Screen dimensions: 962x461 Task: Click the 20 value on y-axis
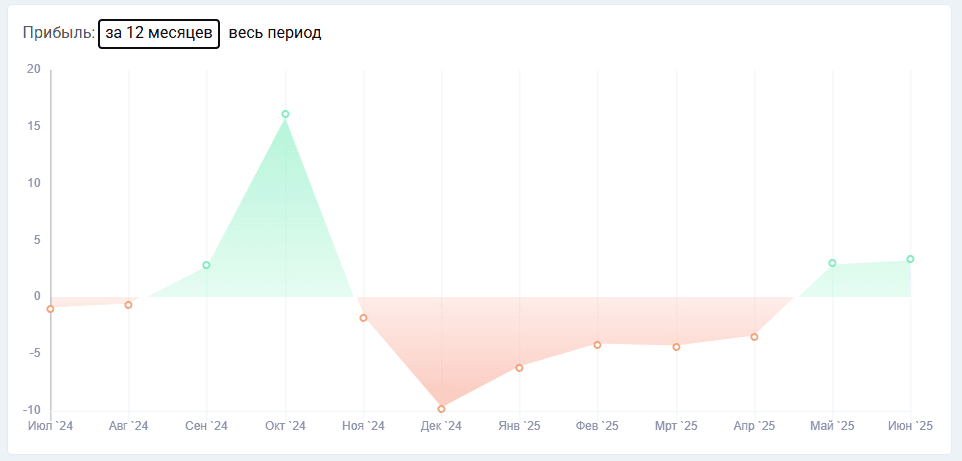[x=34, y=69]
